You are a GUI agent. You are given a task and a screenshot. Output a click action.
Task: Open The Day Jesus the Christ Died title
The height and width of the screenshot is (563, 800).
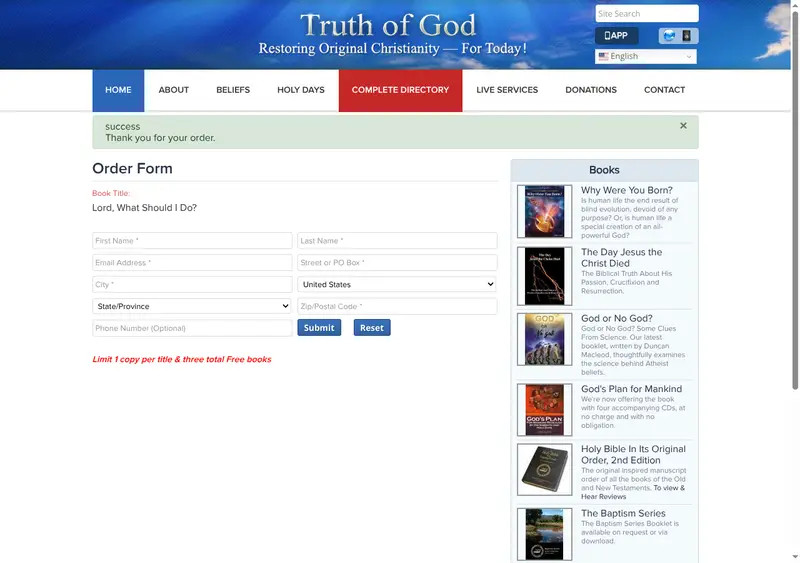[x=621, y=258]
